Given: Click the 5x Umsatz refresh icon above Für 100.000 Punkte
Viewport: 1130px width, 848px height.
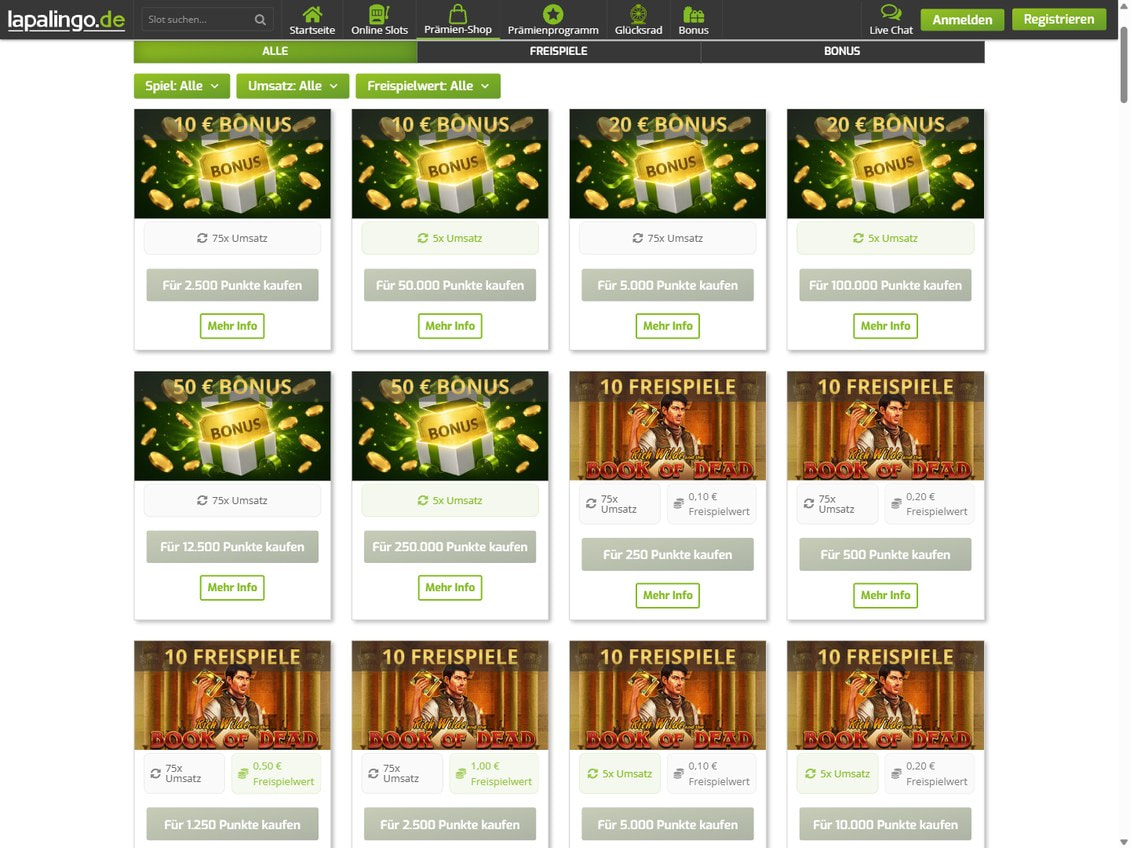Looking at the screenshot, I should pyautogui.click(x=858, y=238).
